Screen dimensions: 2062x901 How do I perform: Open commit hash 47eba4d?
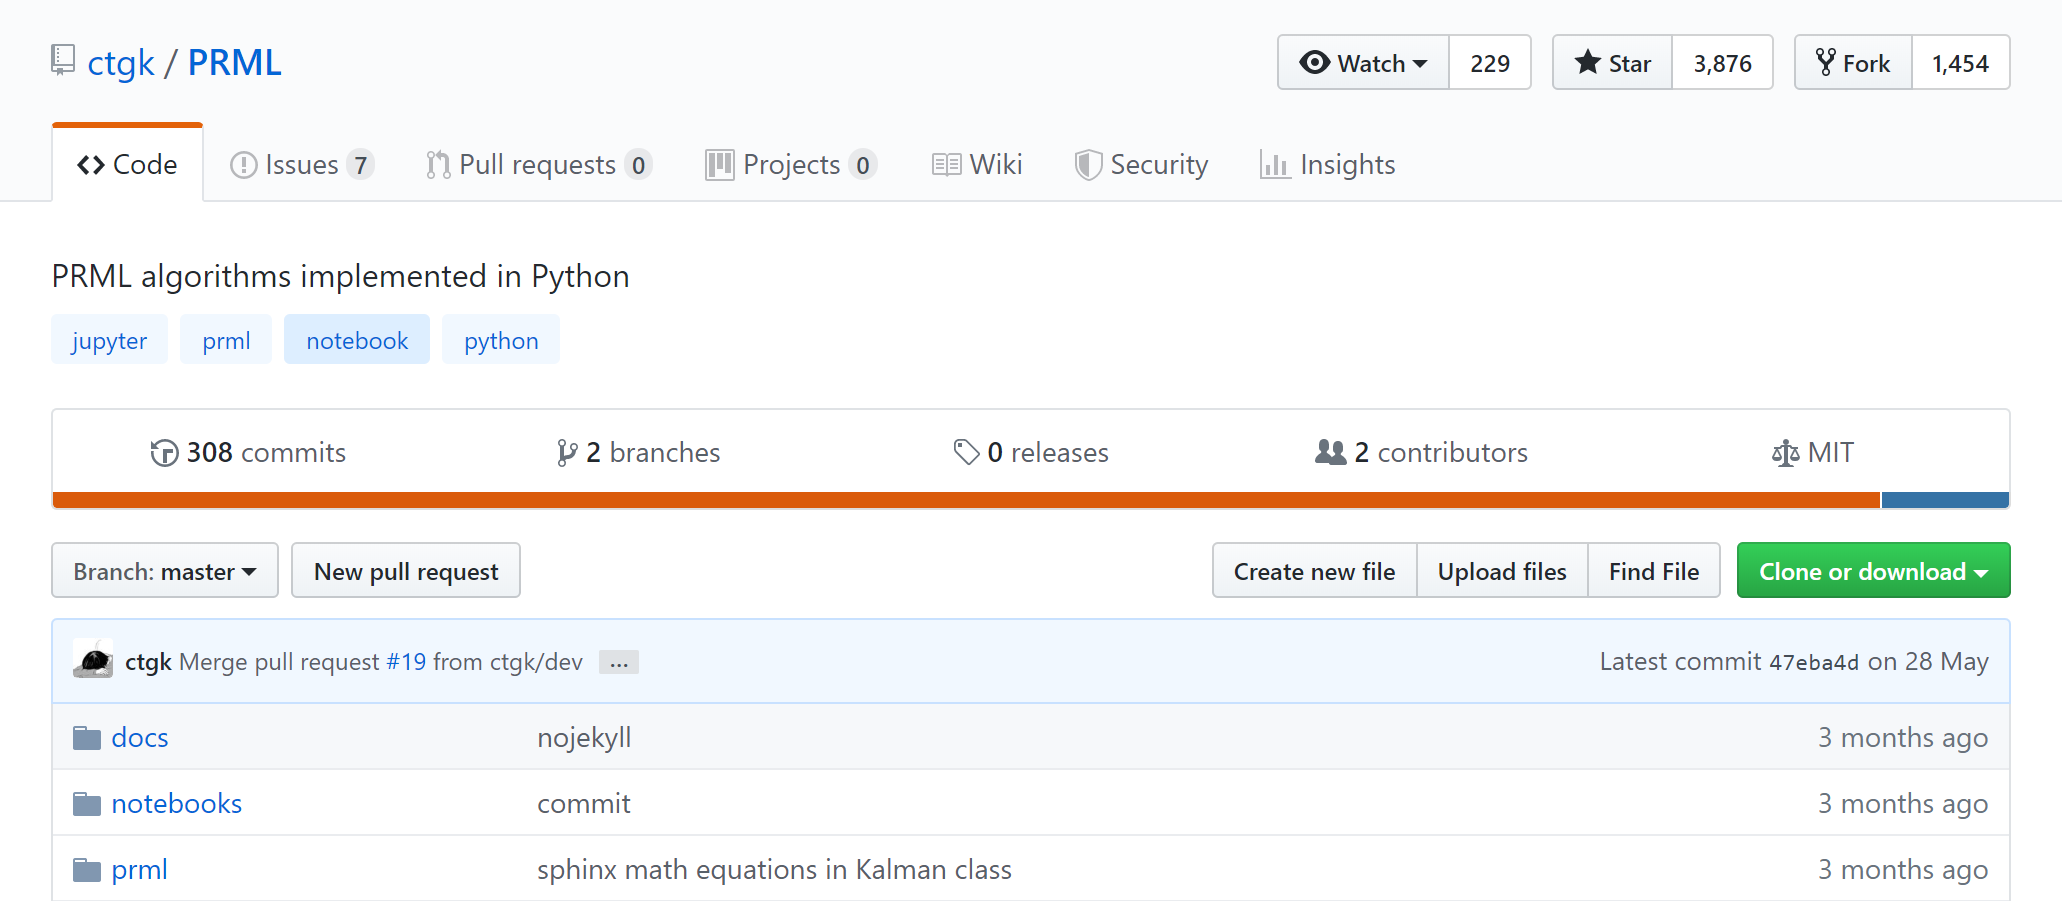click(x=1814, y=663)
